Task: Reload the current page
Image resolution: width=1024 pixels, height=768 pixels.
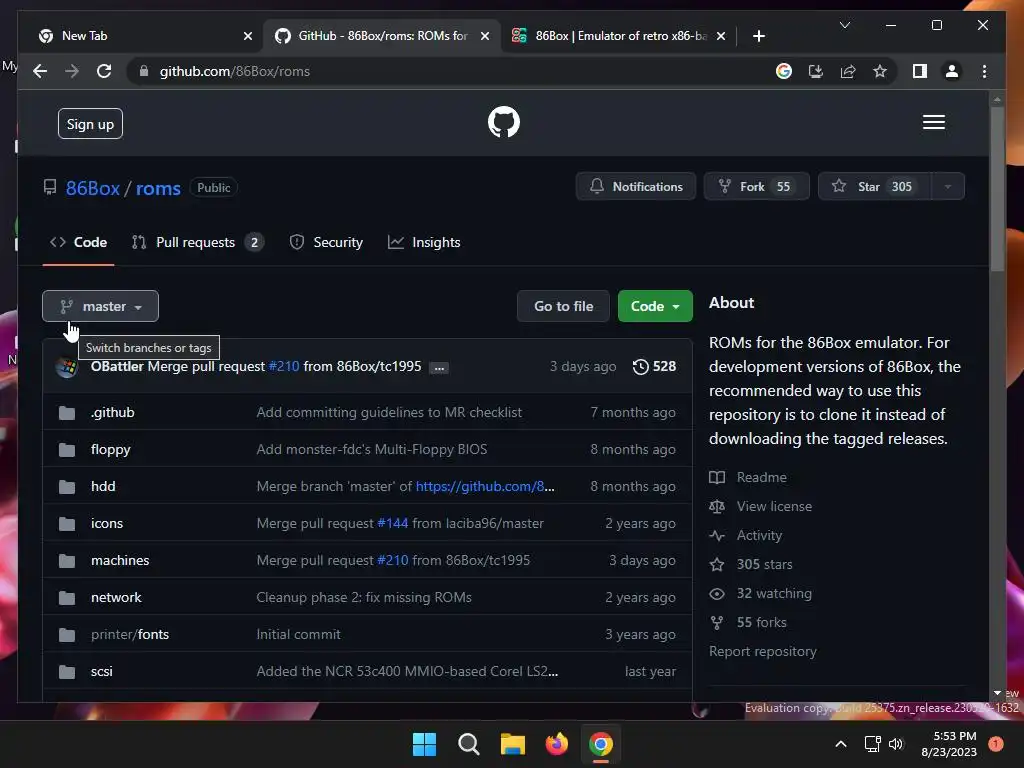Action: pyautogui.click(x=104, y=71)
